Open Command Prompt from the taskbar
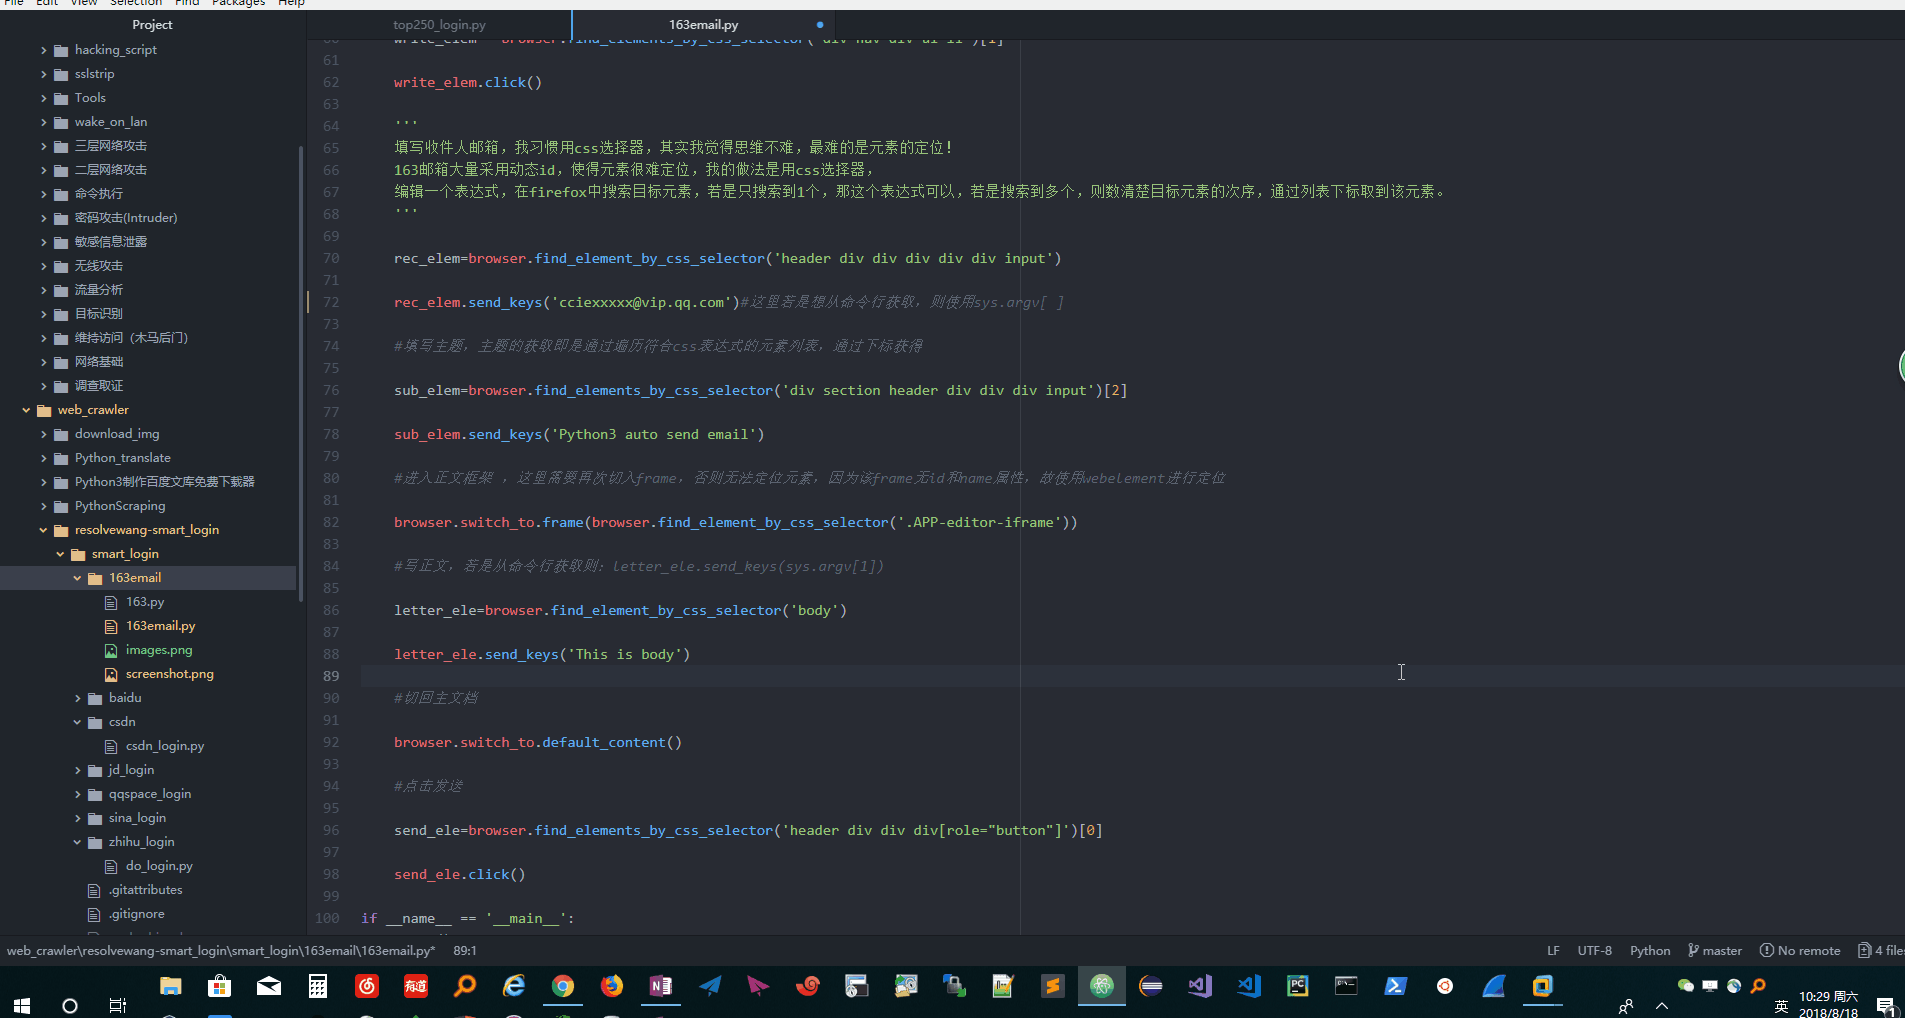 pyautogui.click(x=1347, y=987)
